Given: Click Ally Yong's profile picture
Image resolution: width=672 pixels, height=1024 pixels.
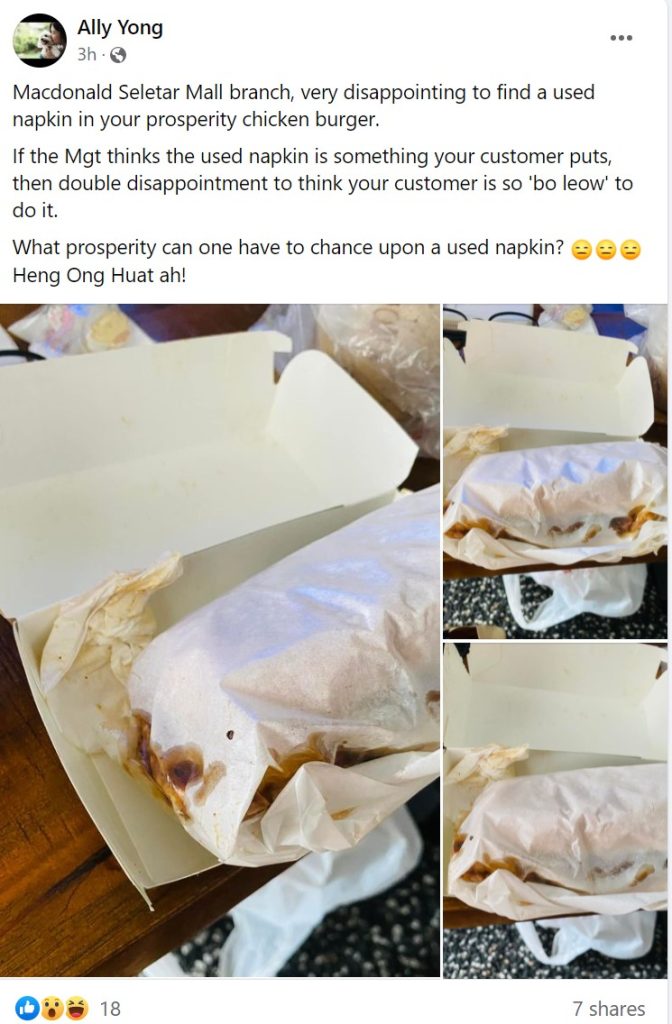Looking at the screenshot, I should 40,40.
